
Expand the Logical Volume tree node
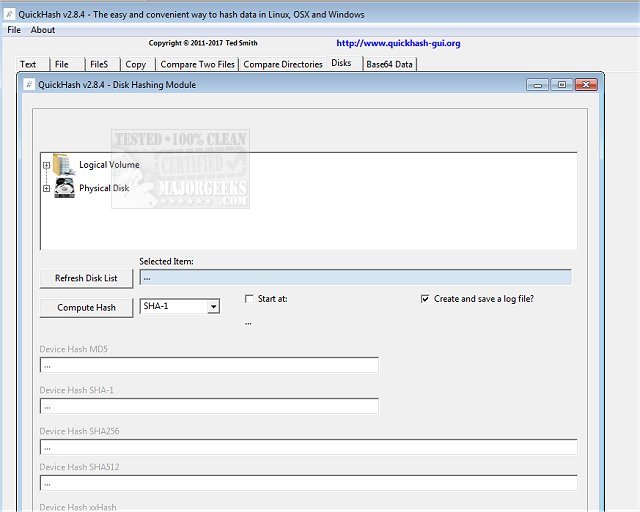[46, 165]
